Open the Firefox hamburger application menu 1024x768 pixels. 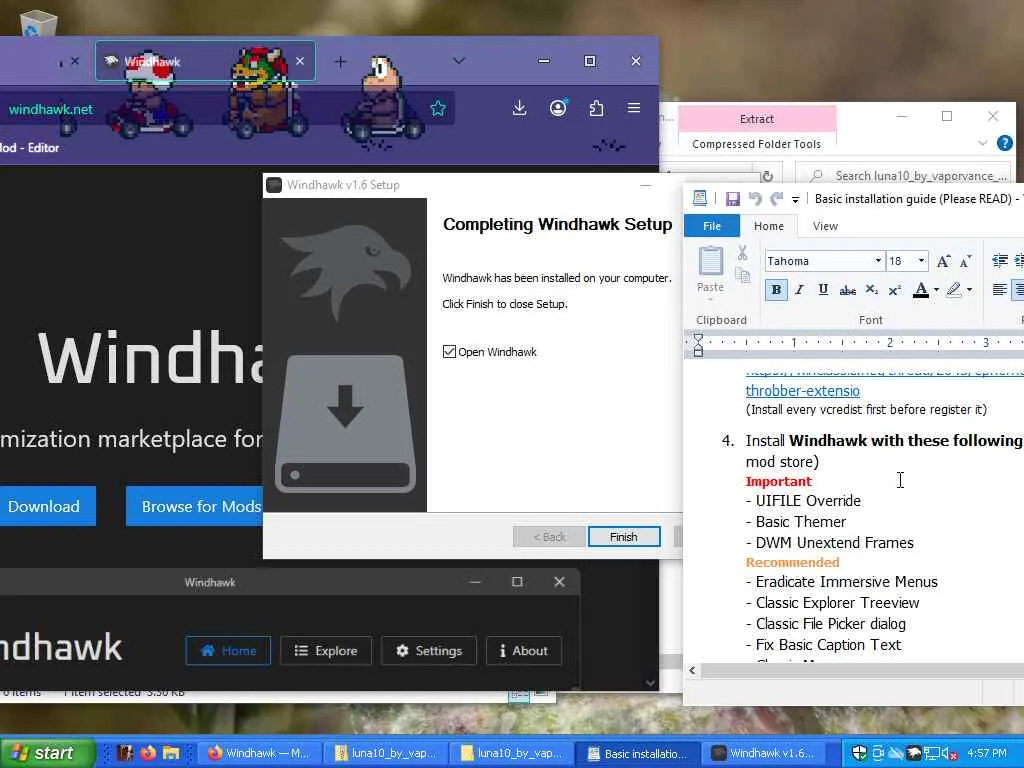[x=633, y=108]
